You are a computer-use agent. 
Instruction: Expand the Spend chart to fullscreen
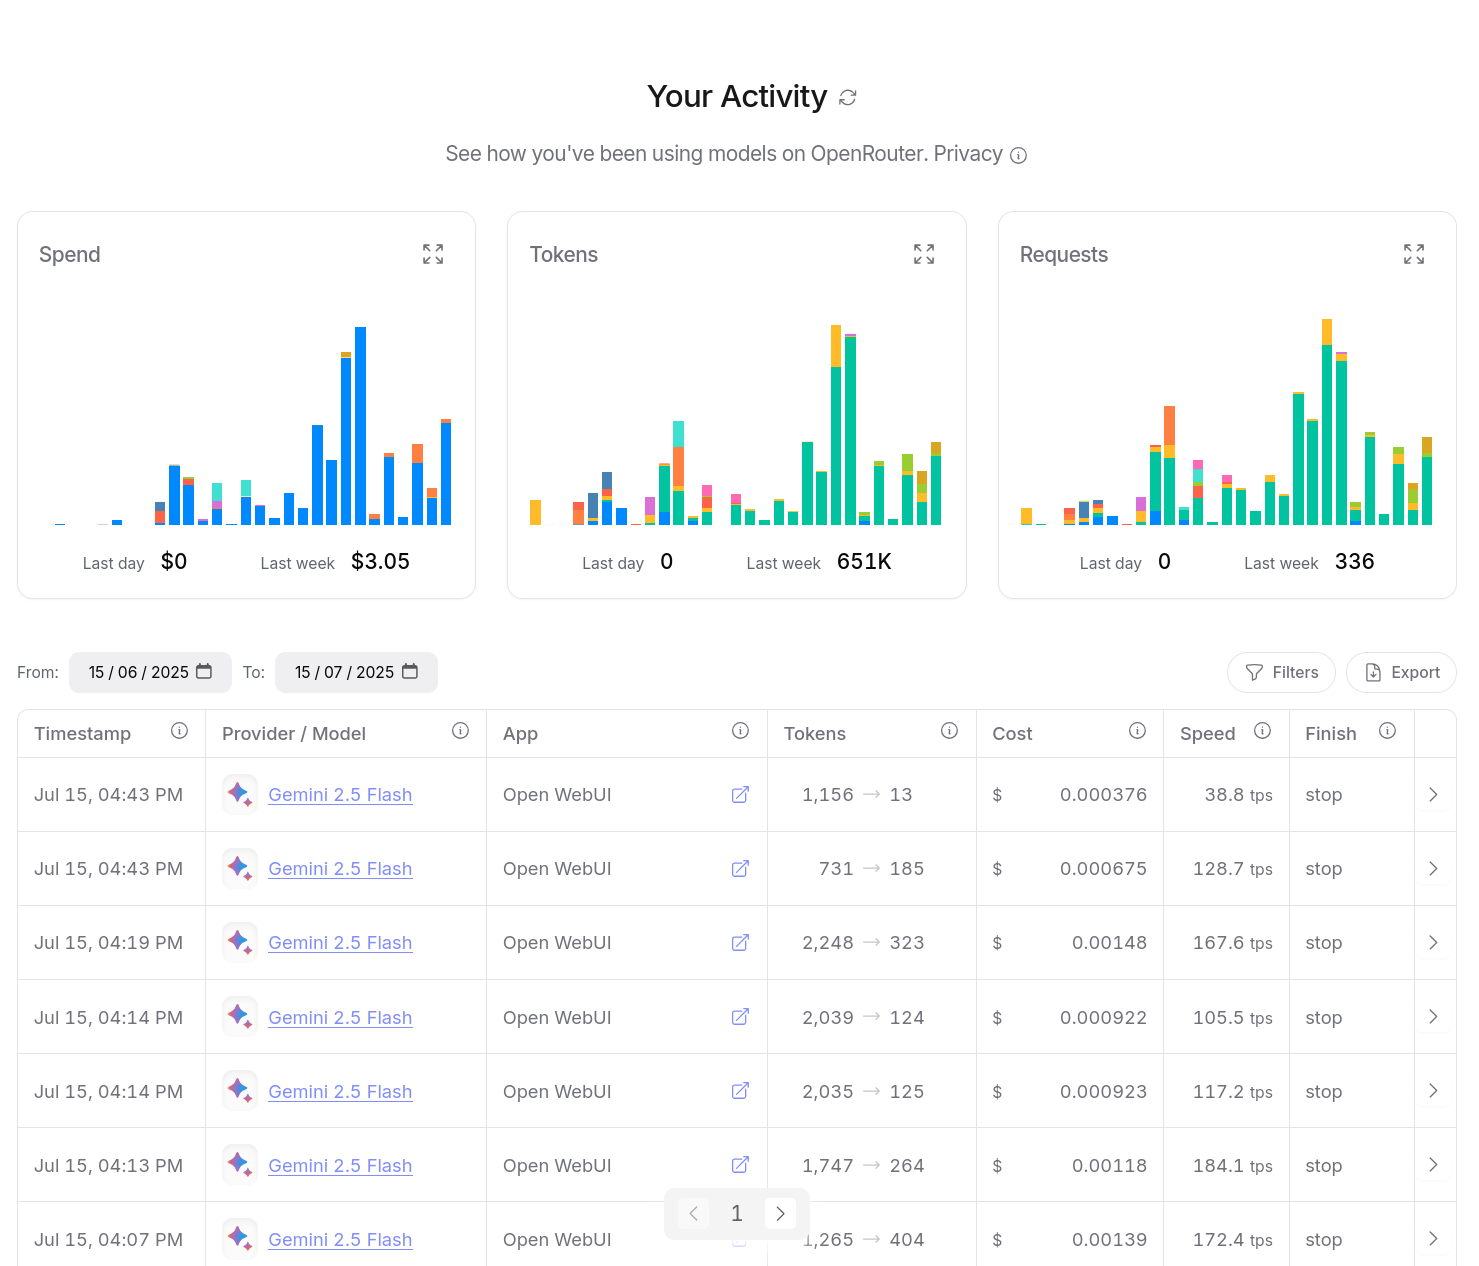433,254
